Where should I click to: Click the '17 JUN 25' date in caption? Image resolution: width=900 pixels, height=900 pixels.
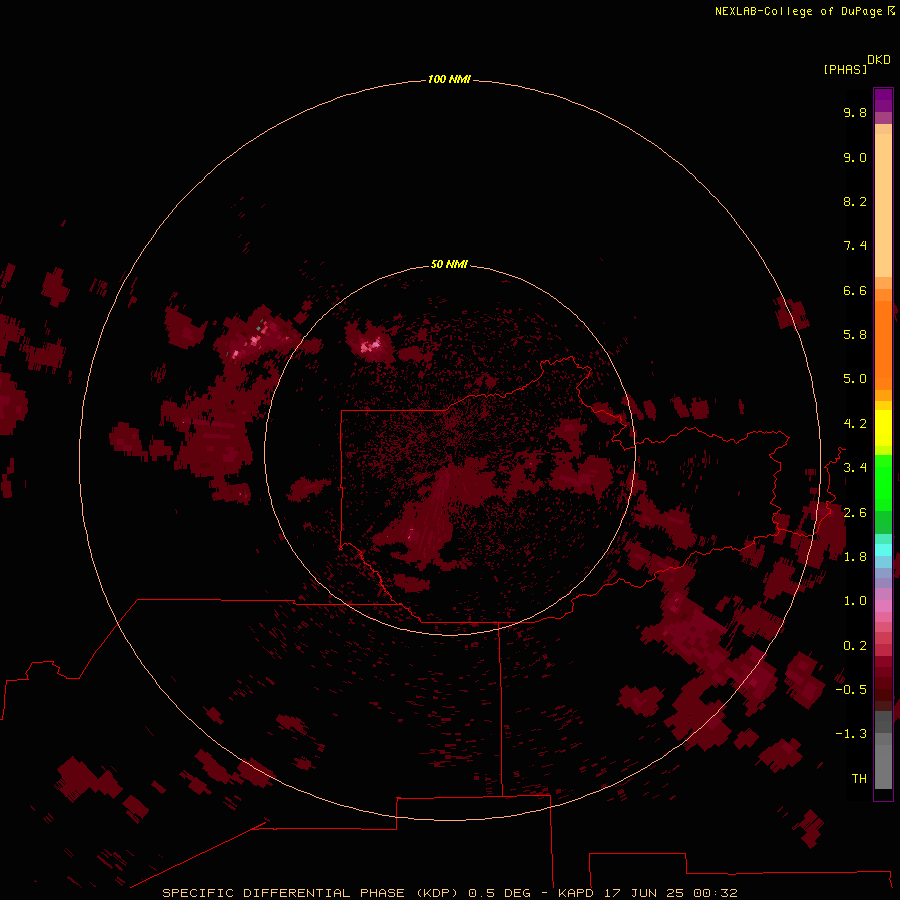pyautogui.click(x=643, y=893)
